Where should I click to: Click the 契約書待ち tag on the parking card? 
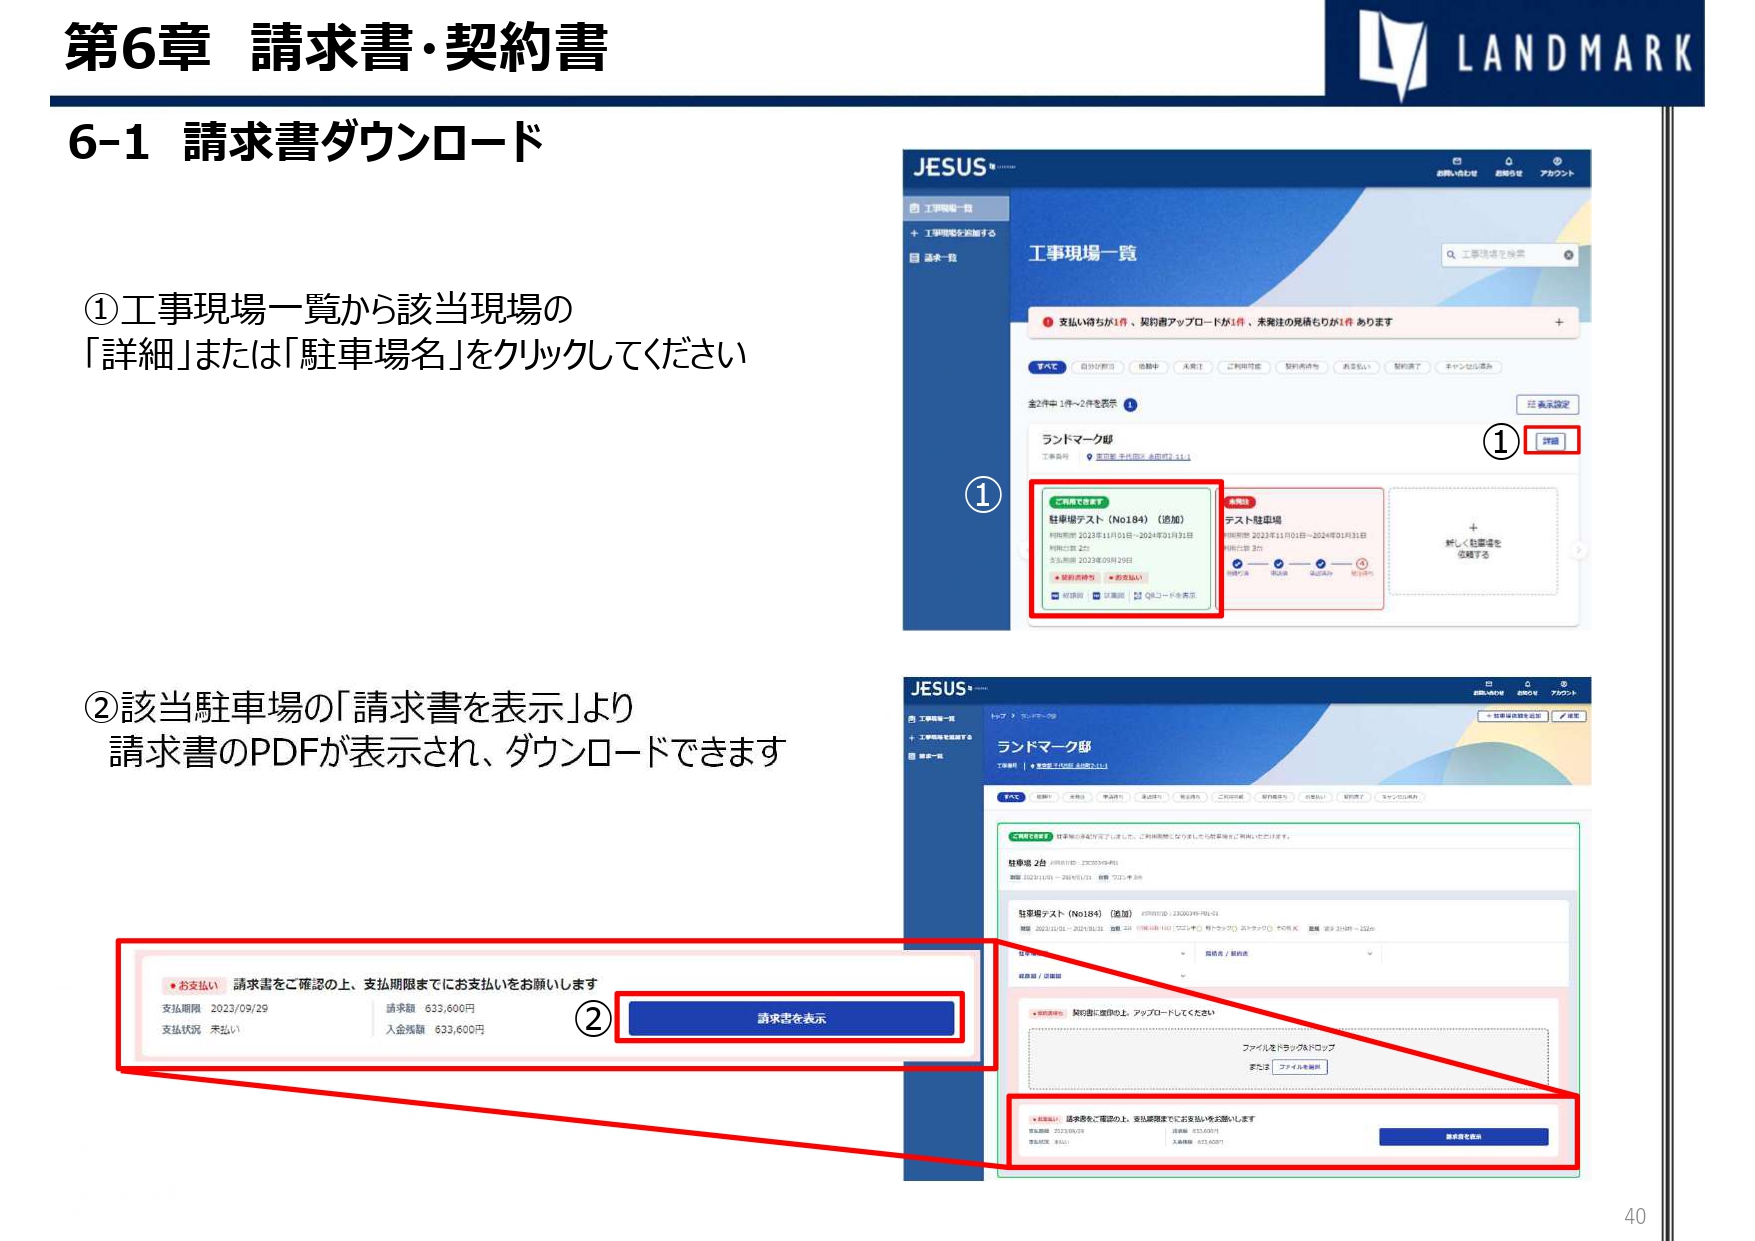click(x=1075, y=578)
